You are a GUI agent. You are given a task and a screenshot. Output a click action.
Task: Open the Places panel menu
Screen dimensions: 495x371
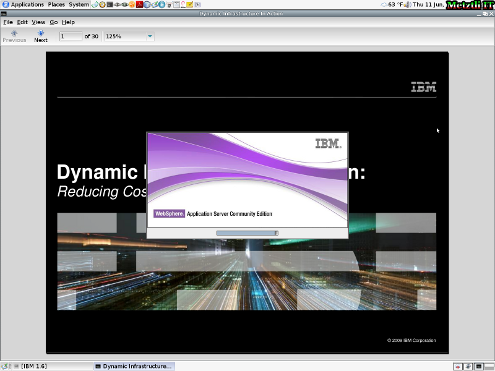click(x=56, y=4)
